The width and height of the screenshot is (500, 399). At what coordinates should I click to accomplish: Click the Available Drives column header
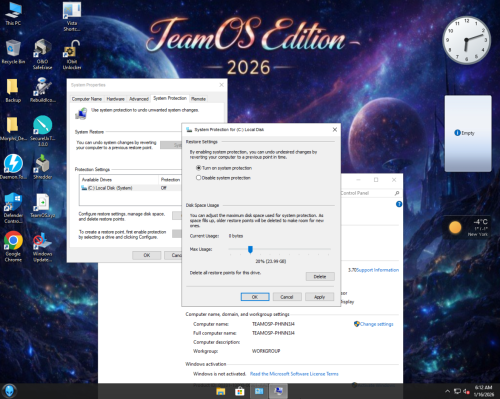click(x=119, y=180)
